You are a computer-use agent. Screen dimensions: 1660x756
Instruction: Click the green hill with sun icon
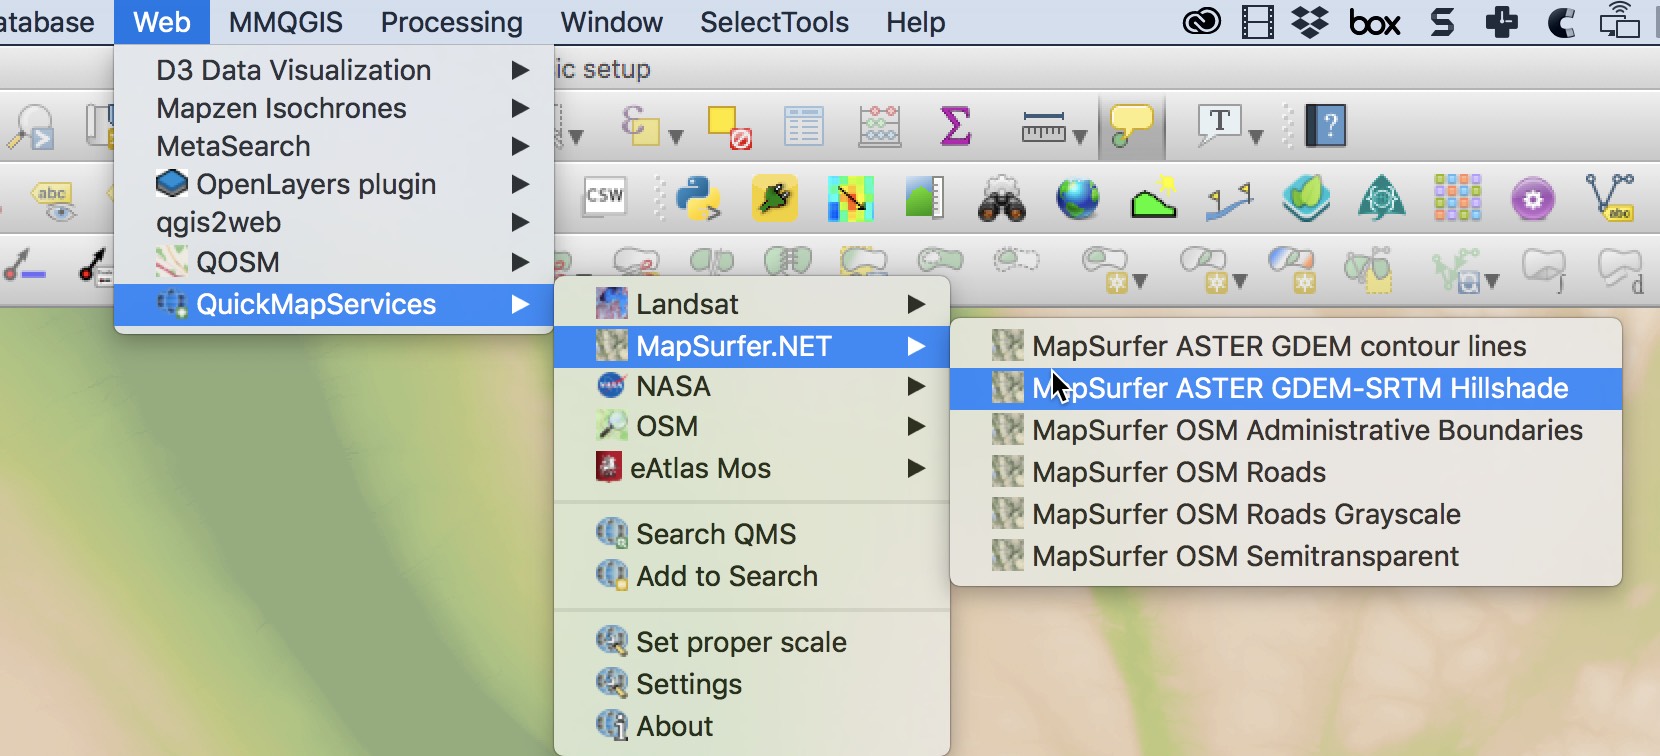point(1154,198)
